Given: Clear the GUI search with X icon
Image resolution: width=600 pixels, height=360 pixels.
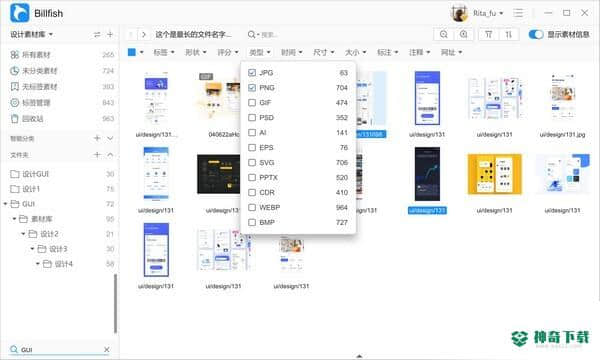Looking at the screenshot, I should tap(107, 349).
